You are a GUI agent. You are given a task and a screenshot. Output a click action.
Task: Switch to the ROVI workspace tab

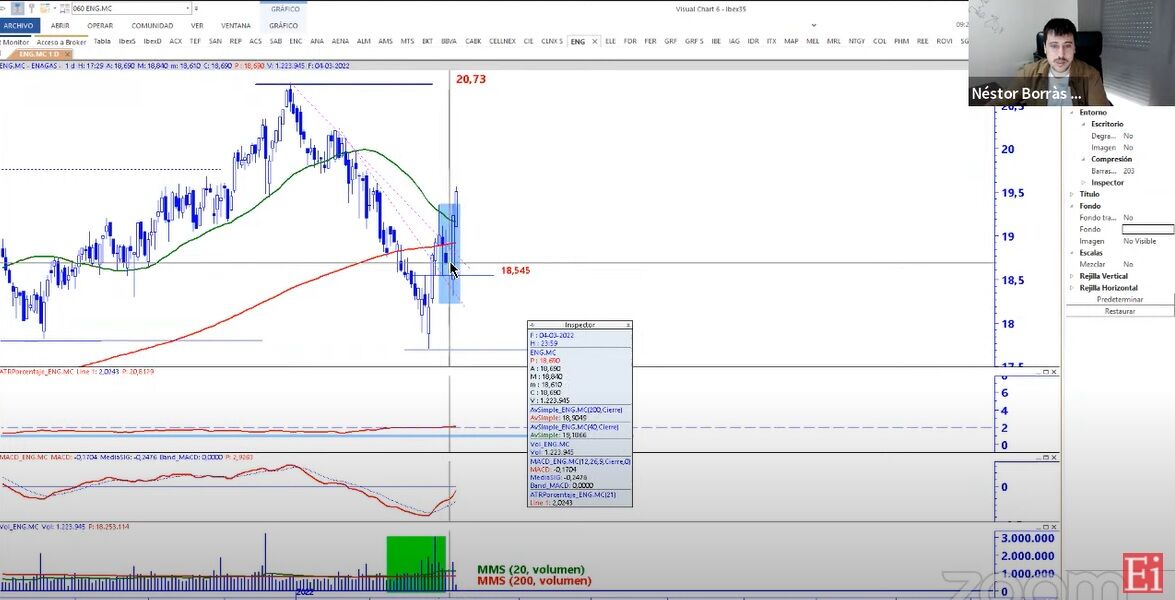tap(944, 41)
